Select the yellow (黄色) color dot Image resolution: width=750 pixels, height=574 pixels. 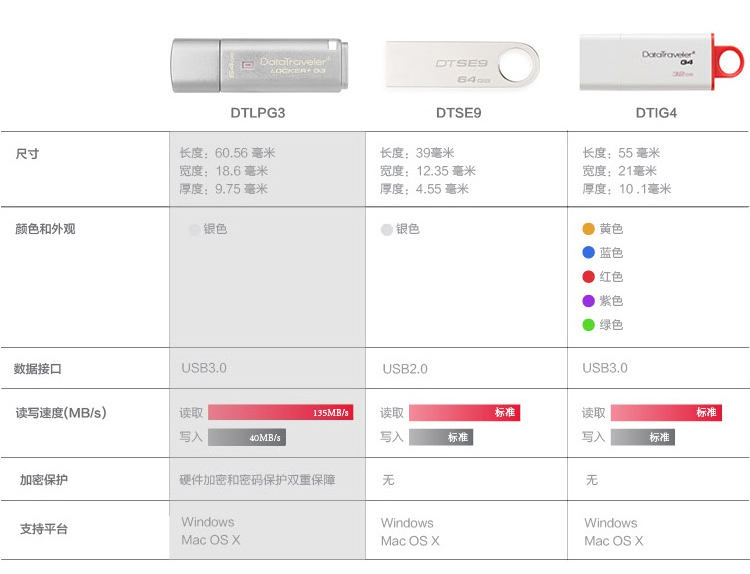click(x=589, y=229)
